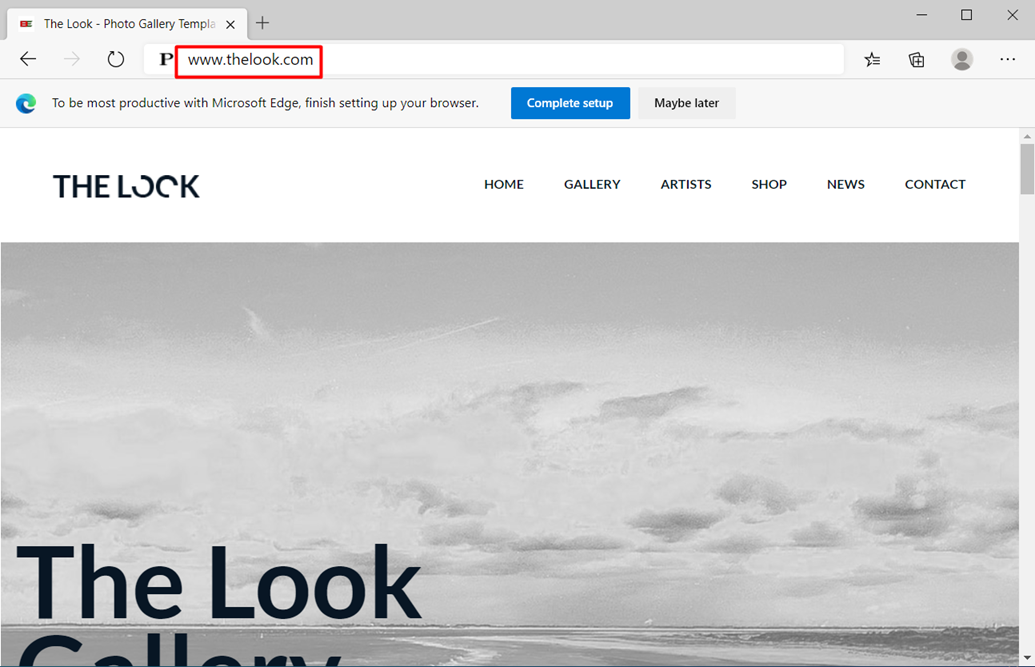
Task: Open the ARTISTS menu item
Action: [686, 184]
